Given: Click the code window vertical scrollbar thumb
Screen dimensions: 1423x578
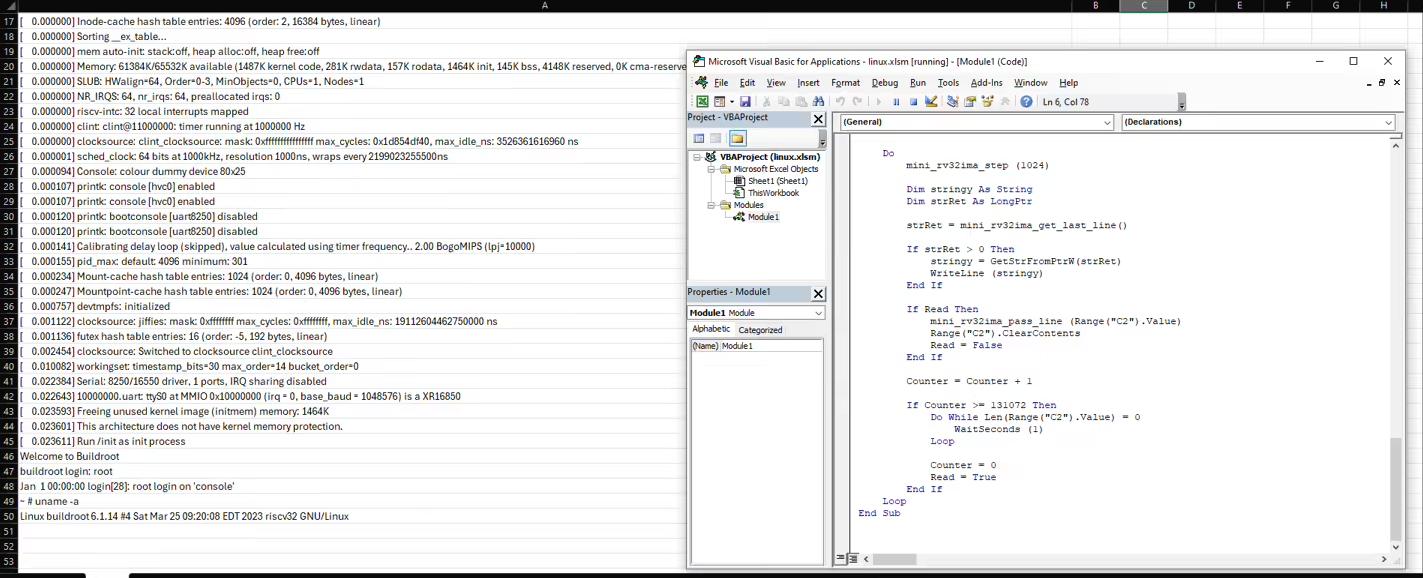Looking at the screenshot, I should click(1395, 490).
